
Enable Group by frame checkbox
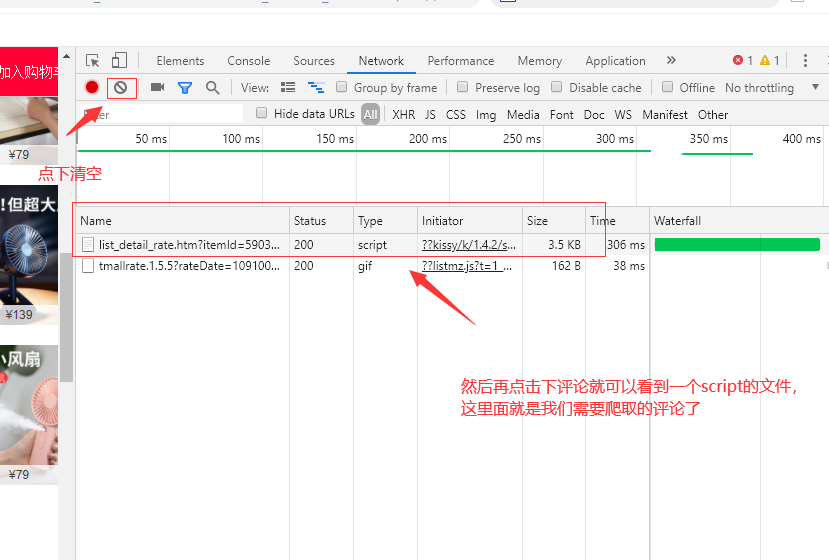pos(342,87)
